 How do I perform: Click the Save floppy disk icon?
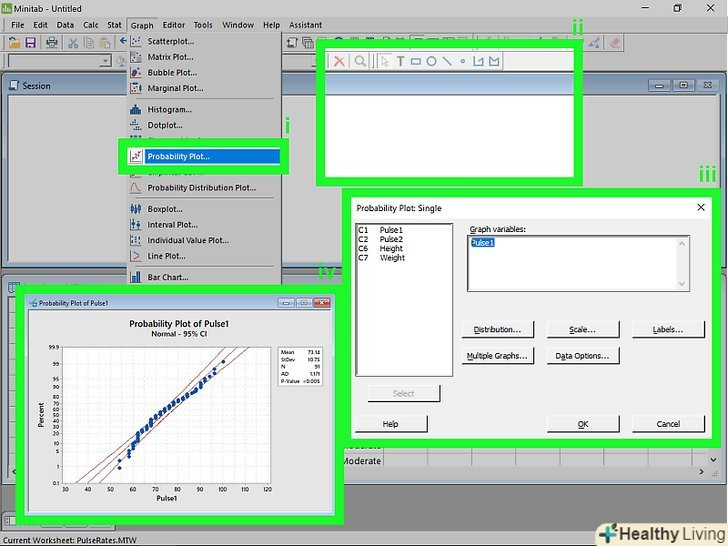[x=31, y=43]
